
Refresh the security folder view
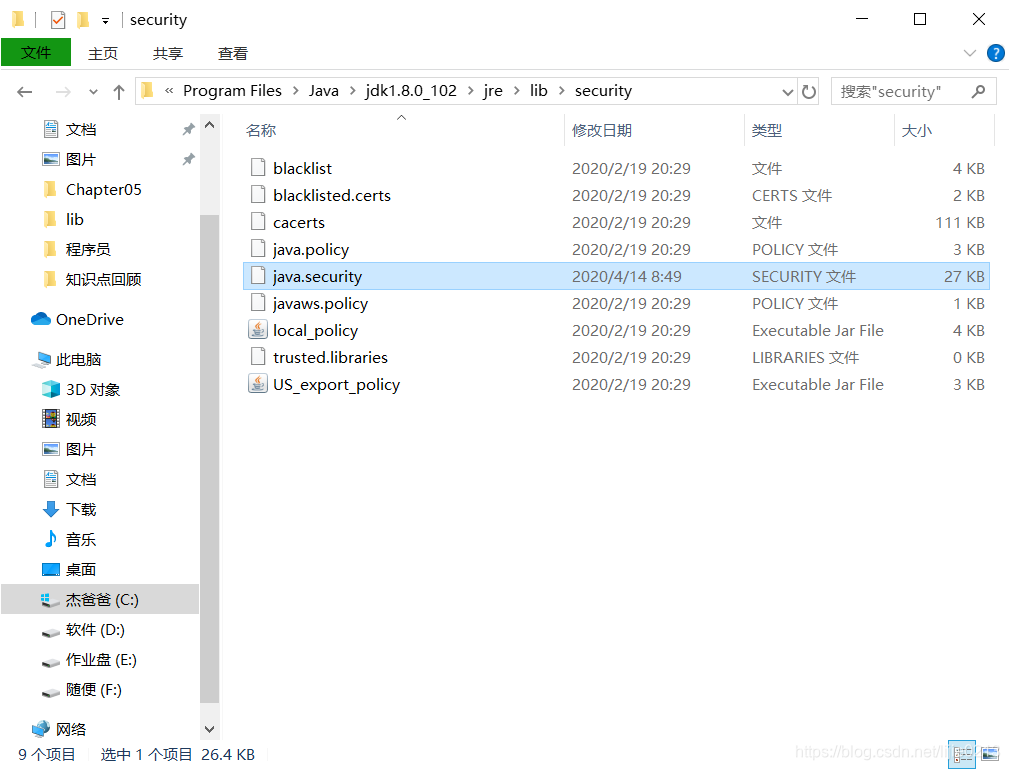point(809,91)
